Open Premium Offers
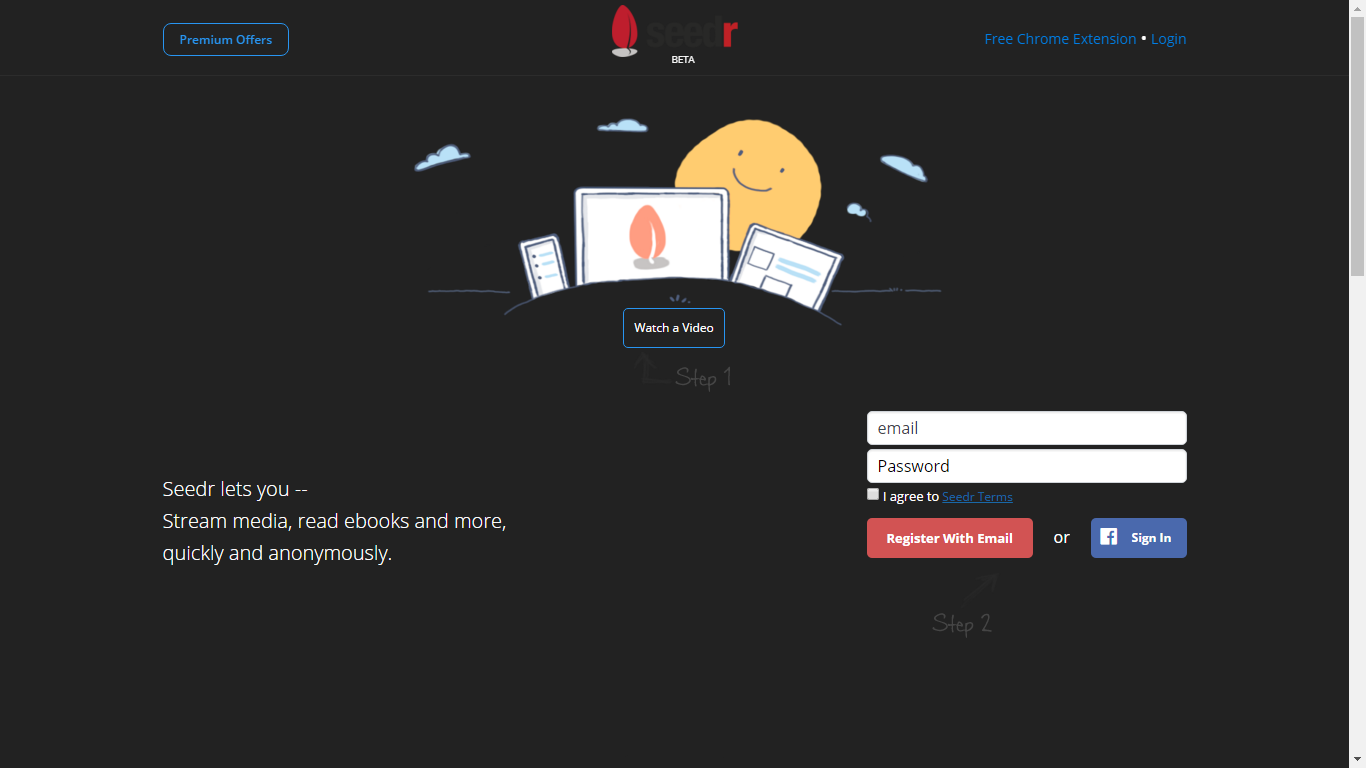1366x768 pixels. [x=226, y=40]
